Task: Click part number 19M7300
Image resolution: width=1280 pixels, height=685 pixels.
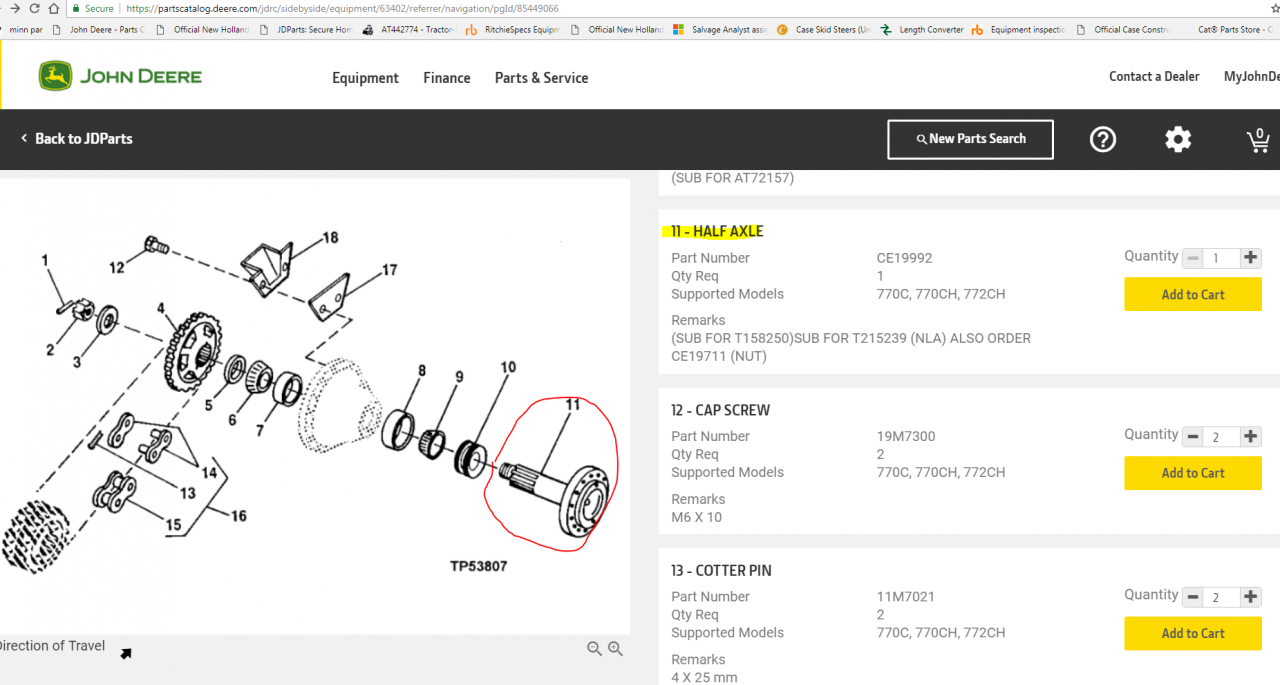Action: click(x=906, y=436)
